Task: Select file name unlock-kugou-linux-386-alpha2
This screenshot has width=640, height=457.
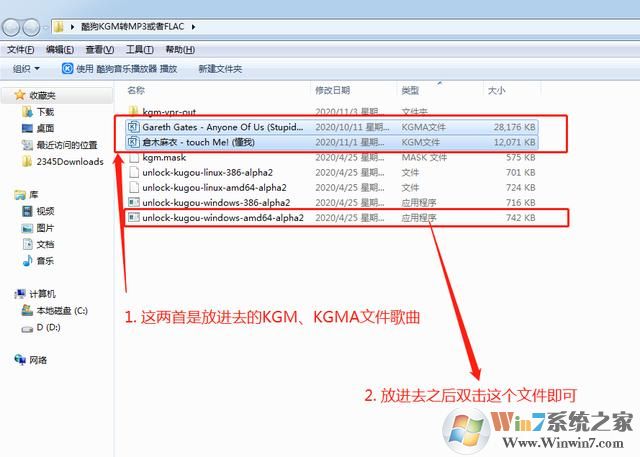Action: (x=207, y=172)
